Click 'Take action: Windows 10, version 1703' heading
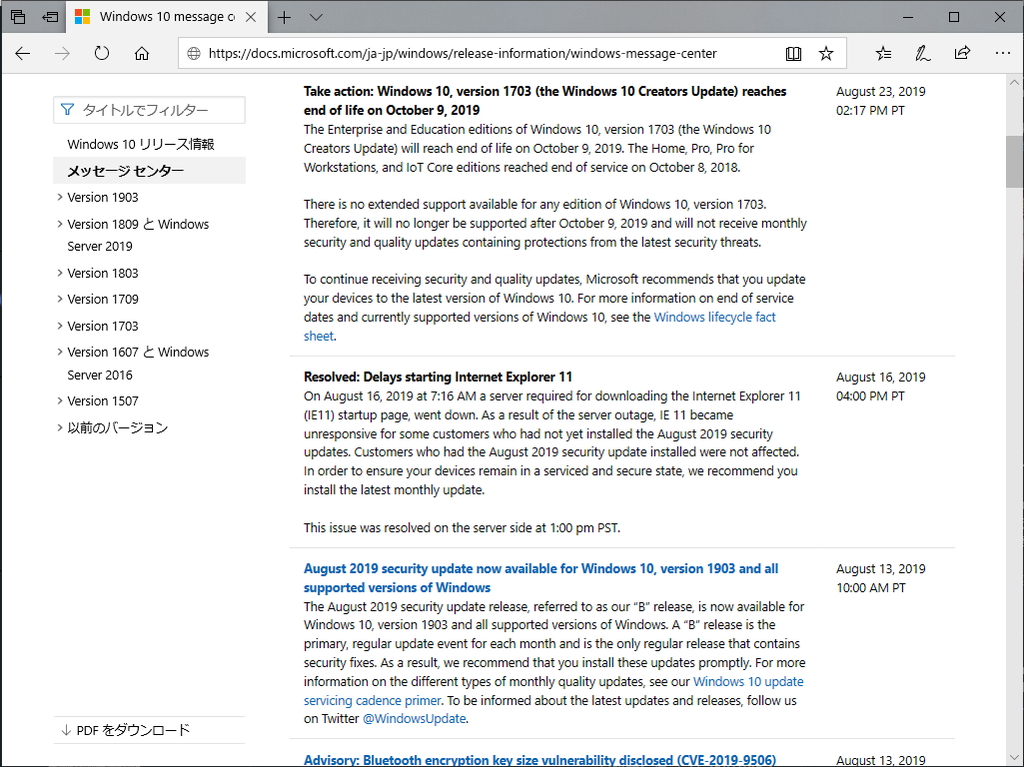Screen dimensions: 1024x767 coord(545,101)
